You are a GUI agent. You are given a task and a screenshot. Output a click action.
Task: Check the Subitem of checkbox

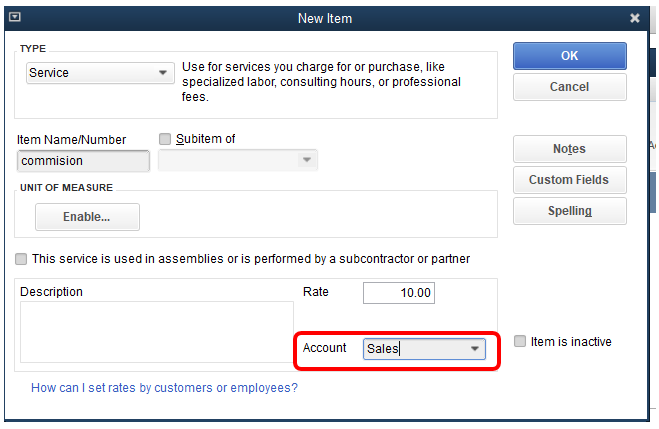tap(165, 139)
